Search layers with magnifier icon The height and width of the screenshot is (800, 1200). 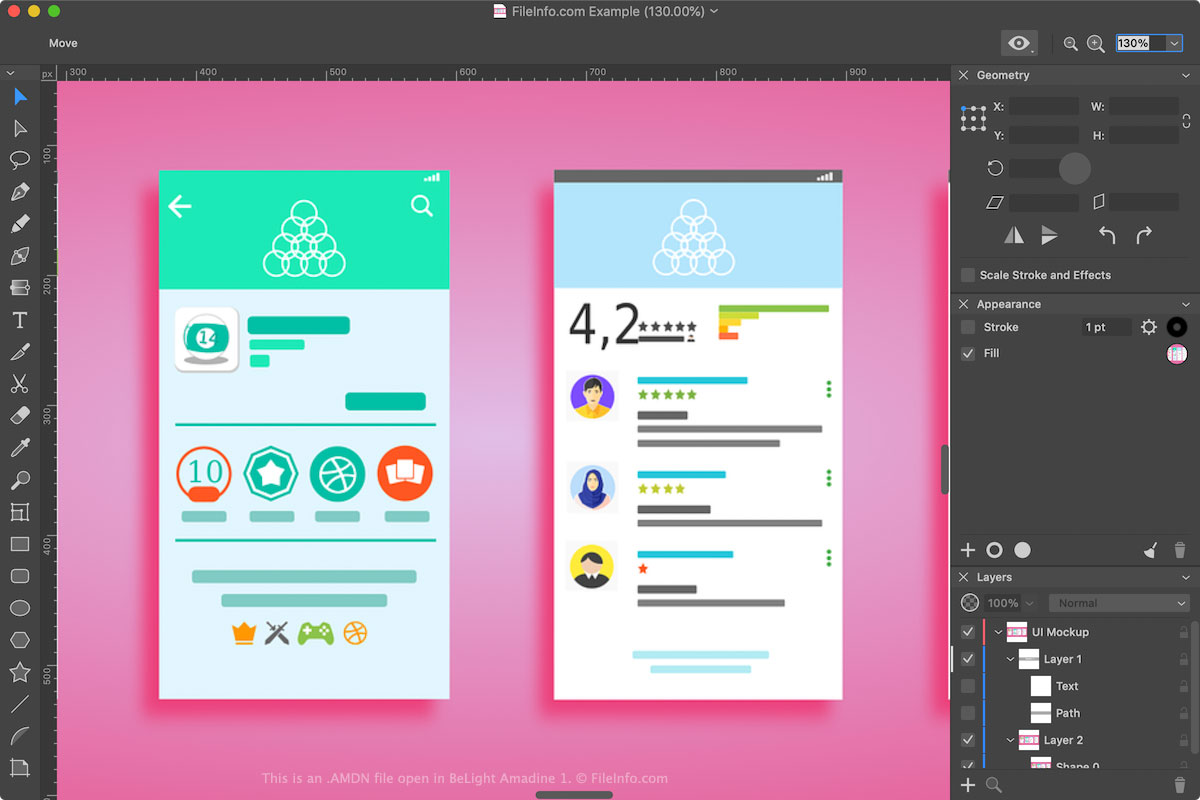click(994, 785)
